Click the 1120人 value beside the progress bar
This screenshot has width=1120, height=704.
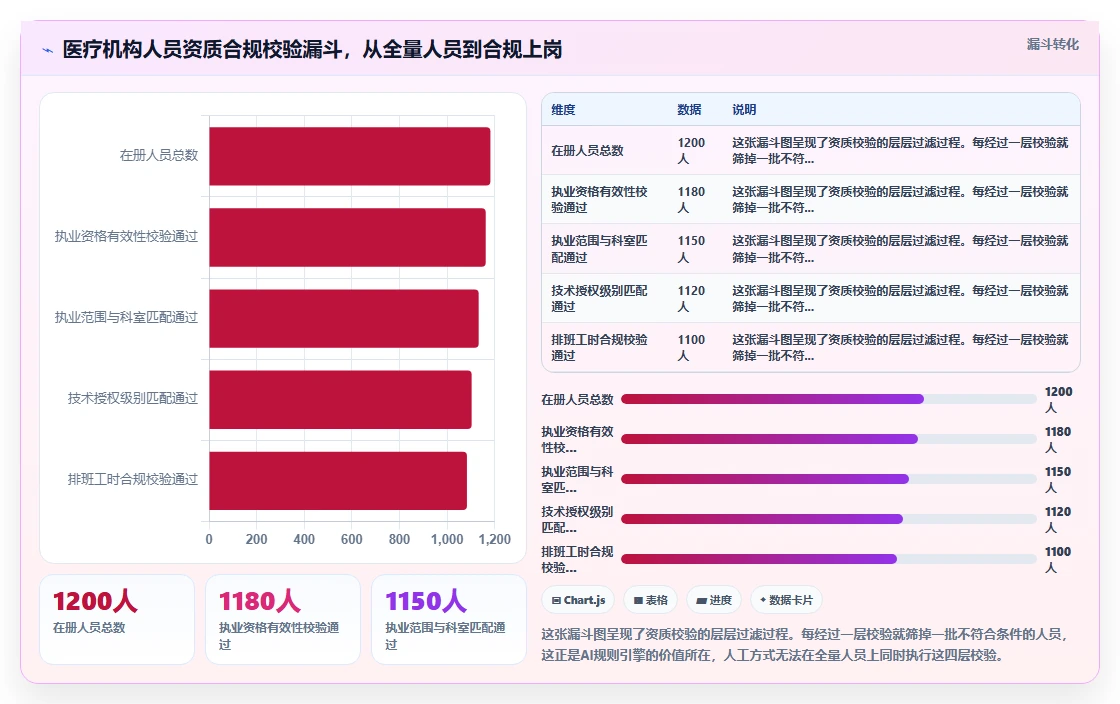click(1058, 519)
